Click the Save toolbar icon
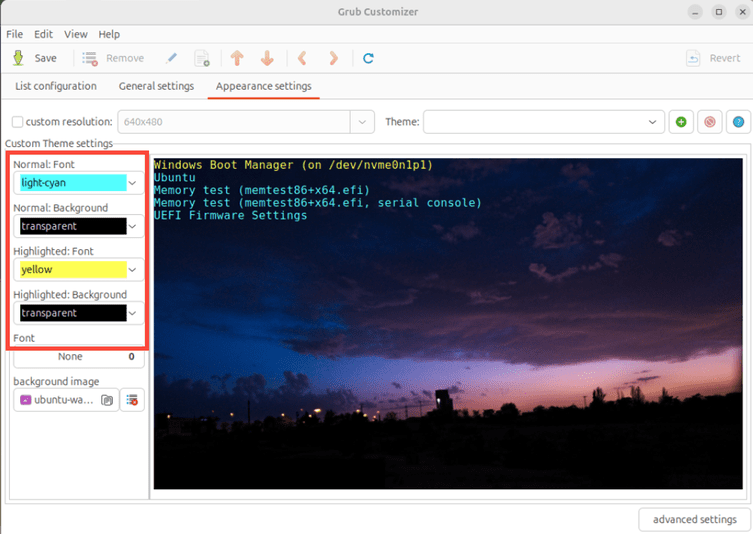Screen dimensions: 753x534 [x=18, y=58]
